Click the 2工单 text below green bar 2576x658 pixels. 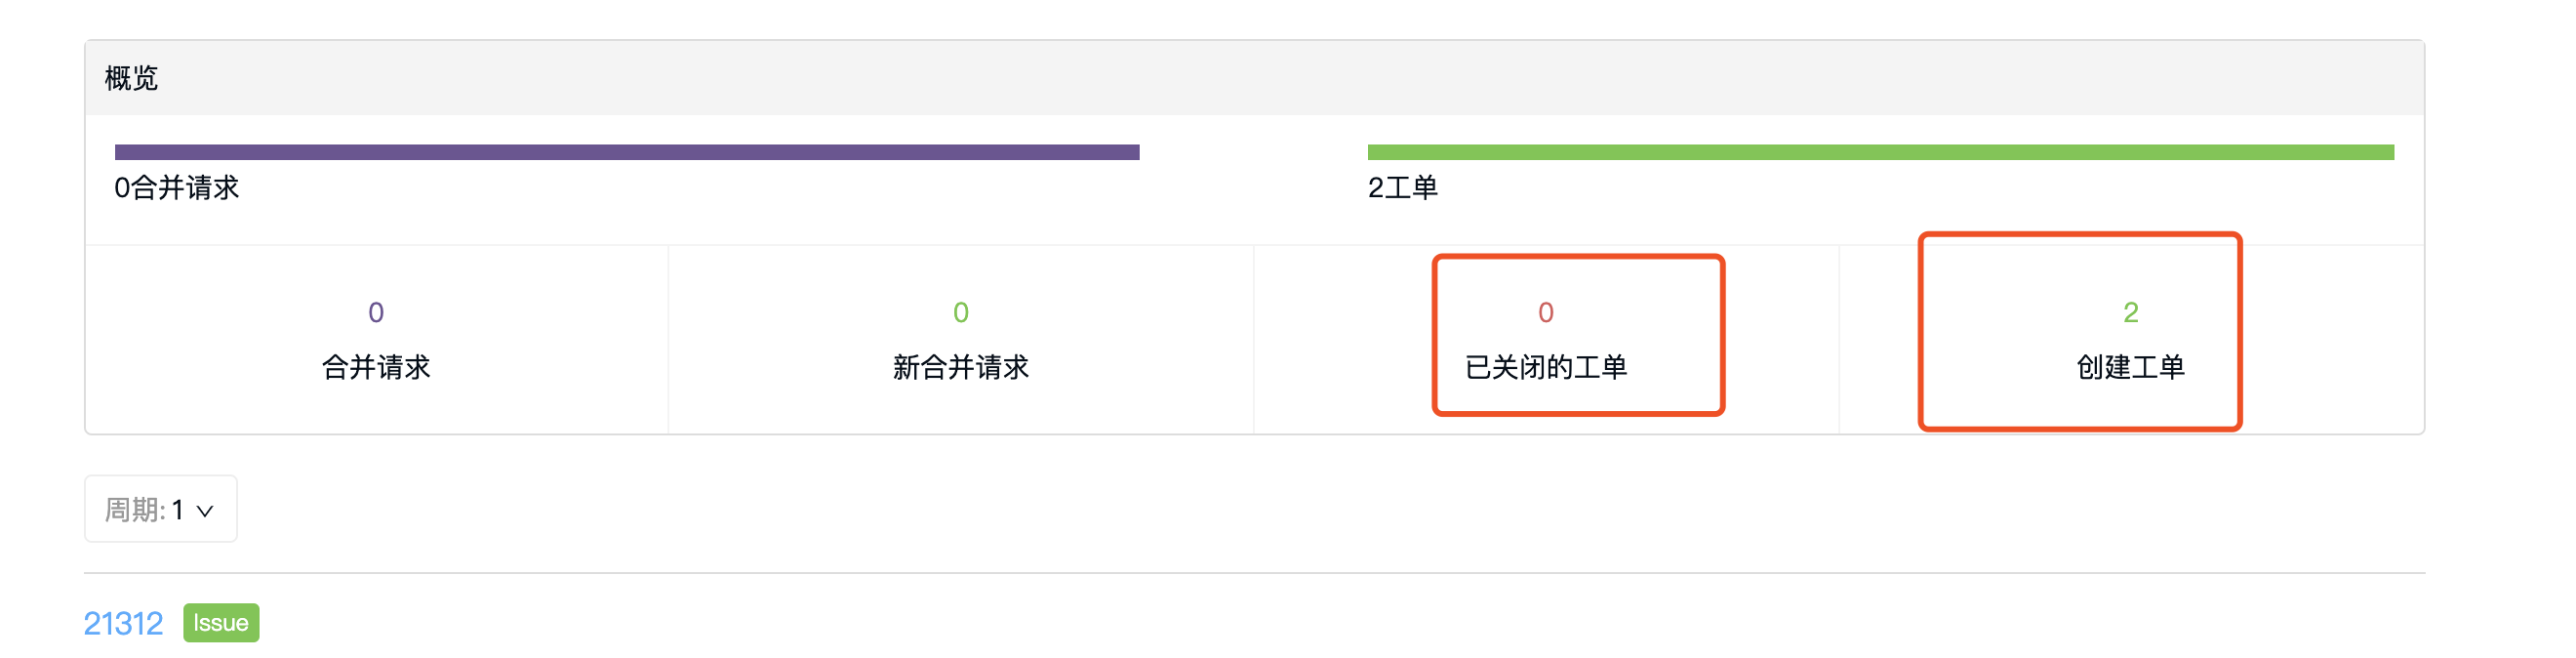1403,188
